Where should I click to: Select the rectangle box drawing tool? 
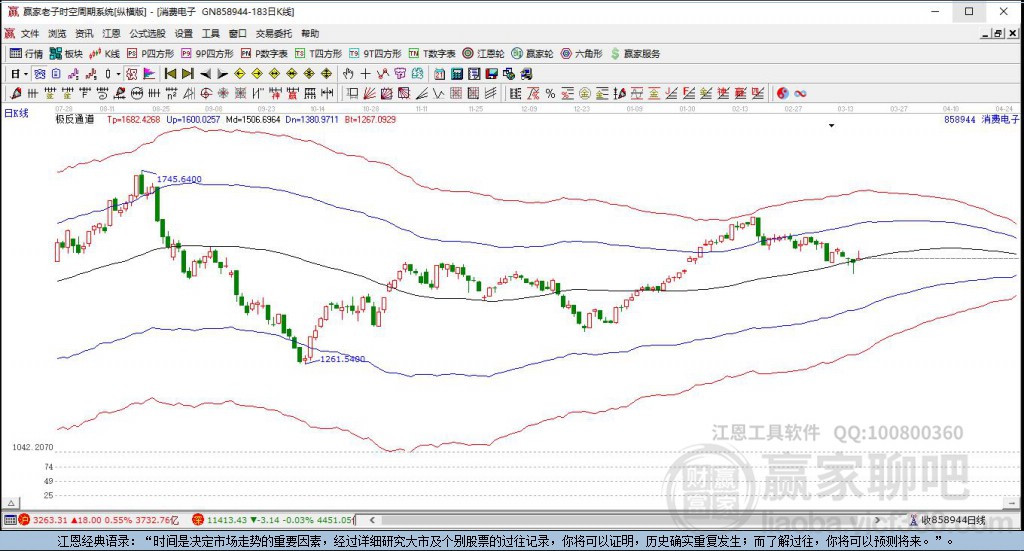click(352, 93)
